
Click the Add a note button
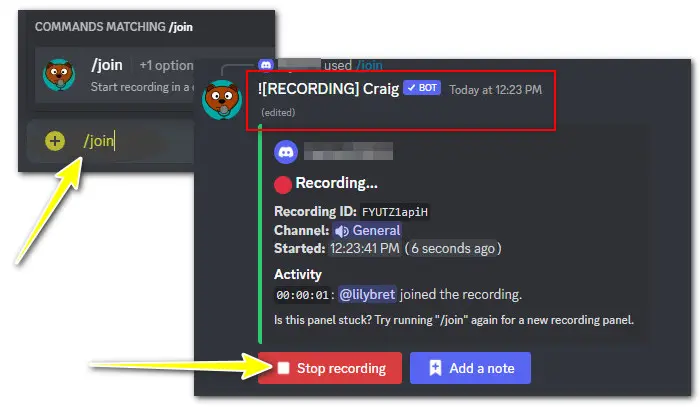tap(470, 368)
